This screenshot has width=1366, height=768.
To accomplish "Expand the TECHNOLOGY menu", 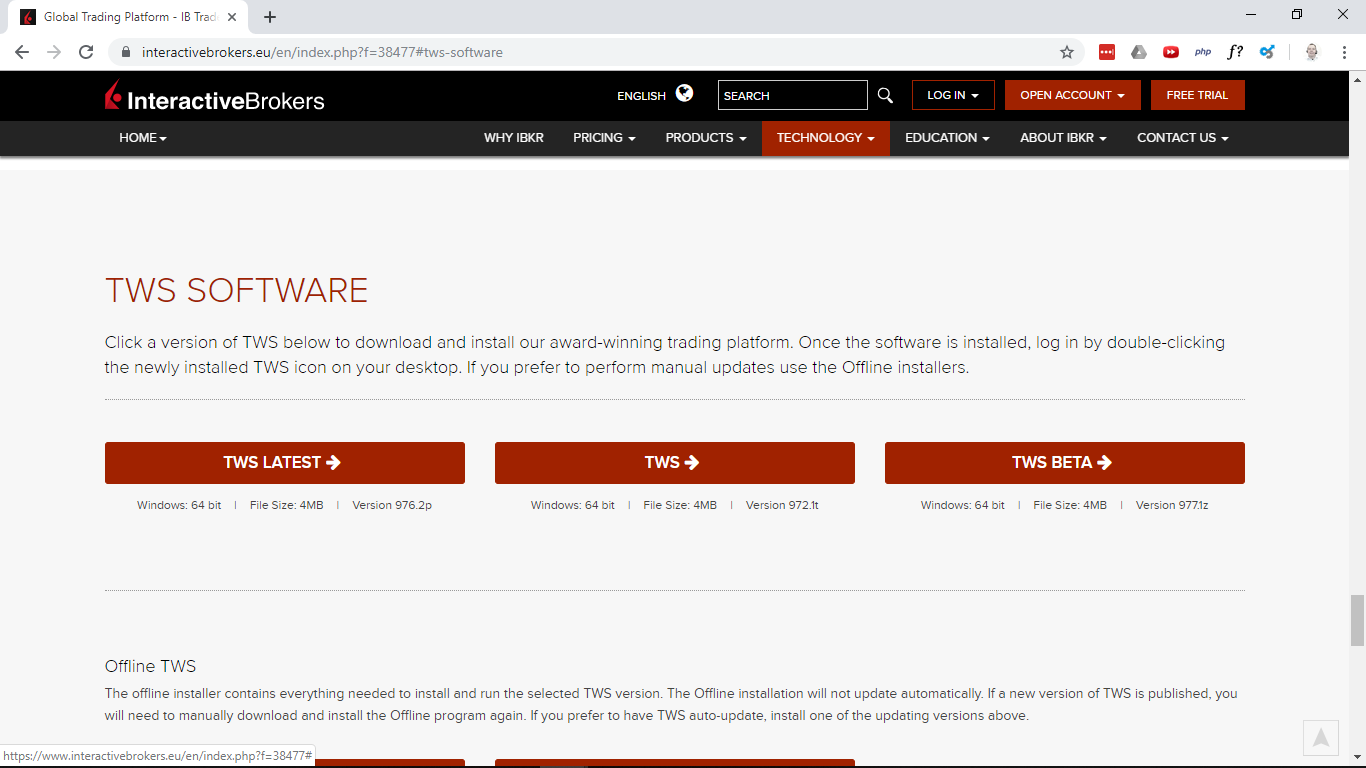I will [826, 138].
